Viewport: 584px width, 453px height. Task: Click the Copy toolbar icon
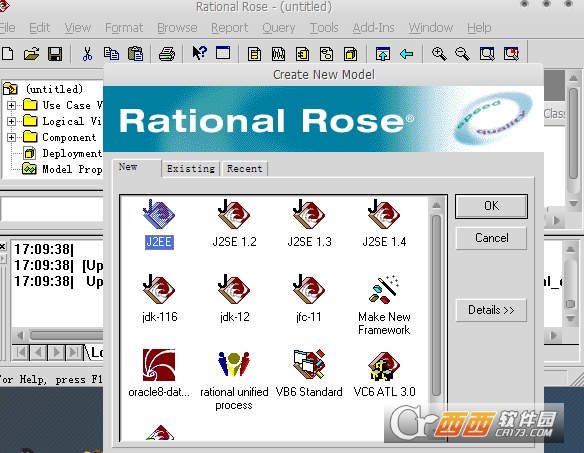[111, 54]
